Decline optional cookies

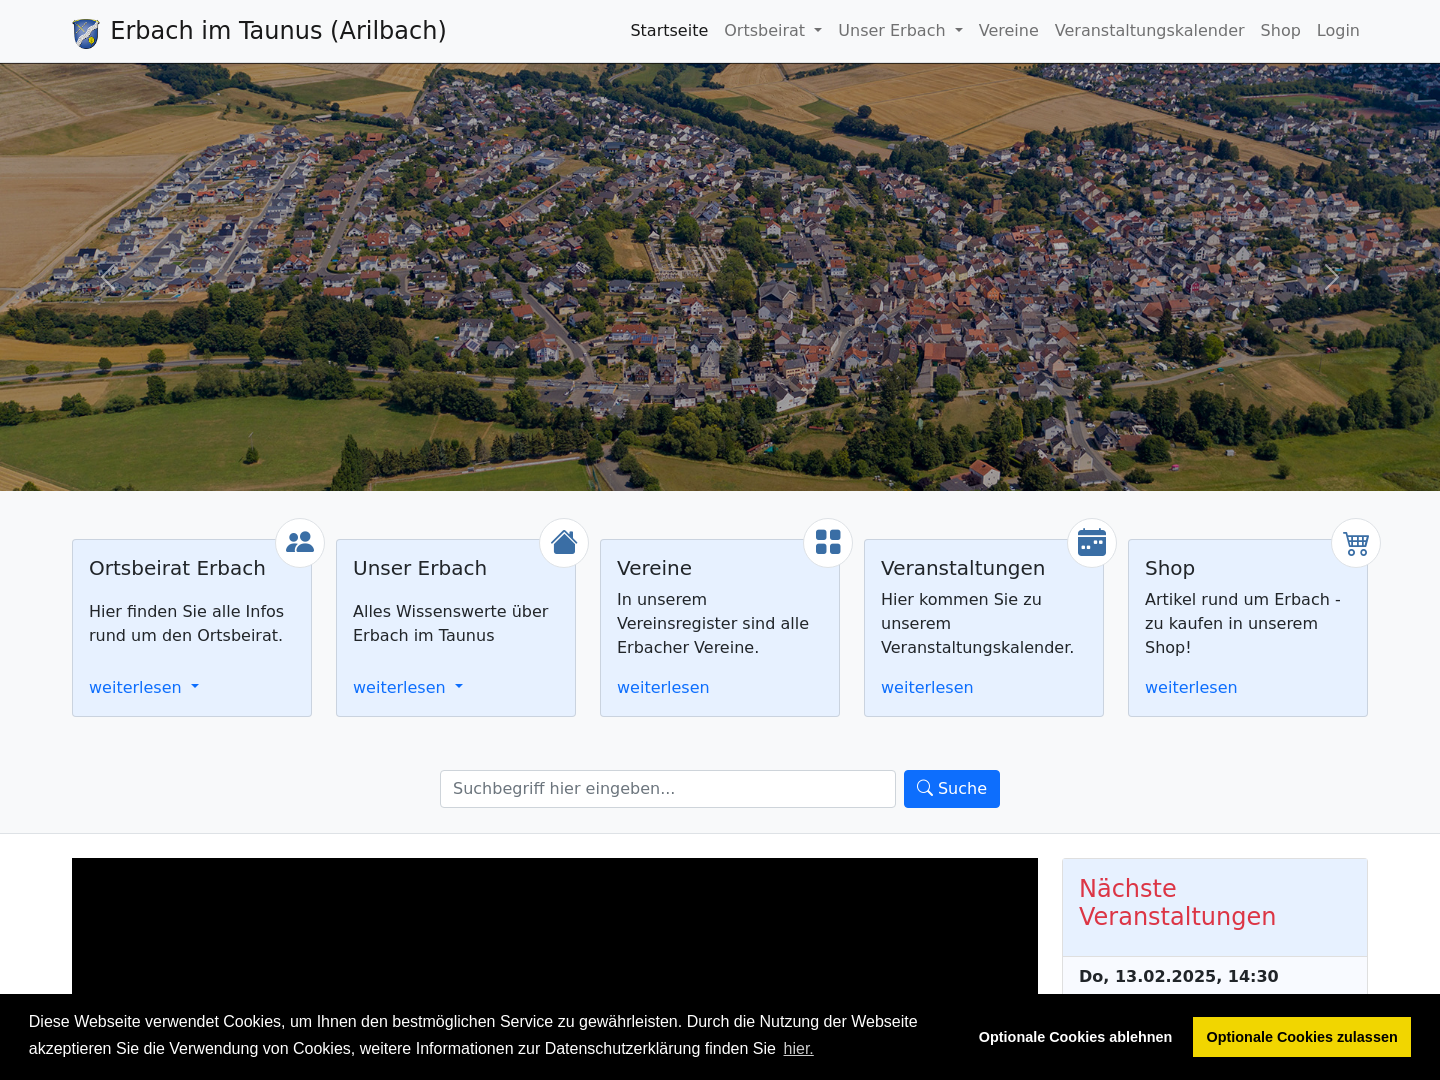pyautogui.click(x=1075, y=1037)
